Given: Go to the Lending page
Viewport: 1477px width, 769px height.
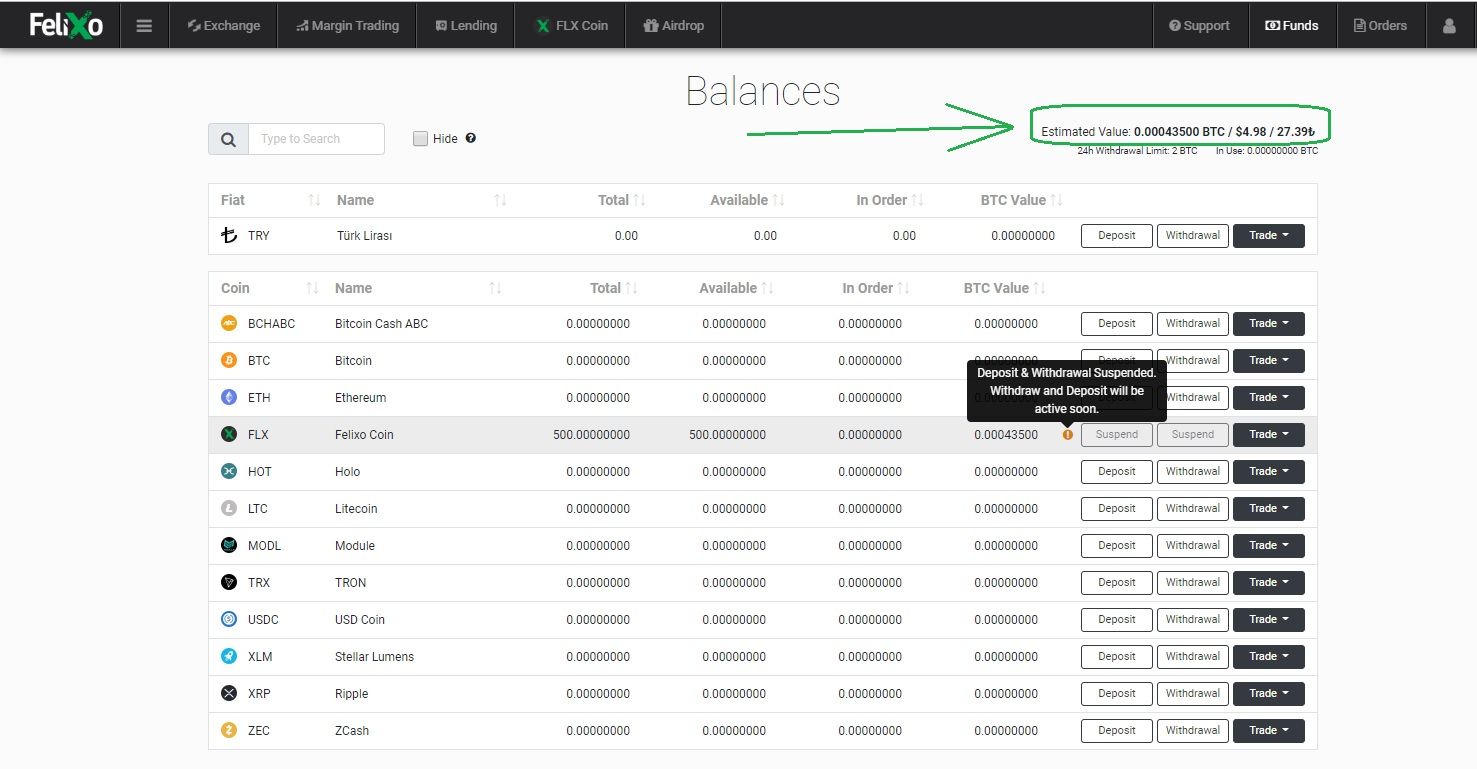Looking at the screenshot, I should 466,26.
